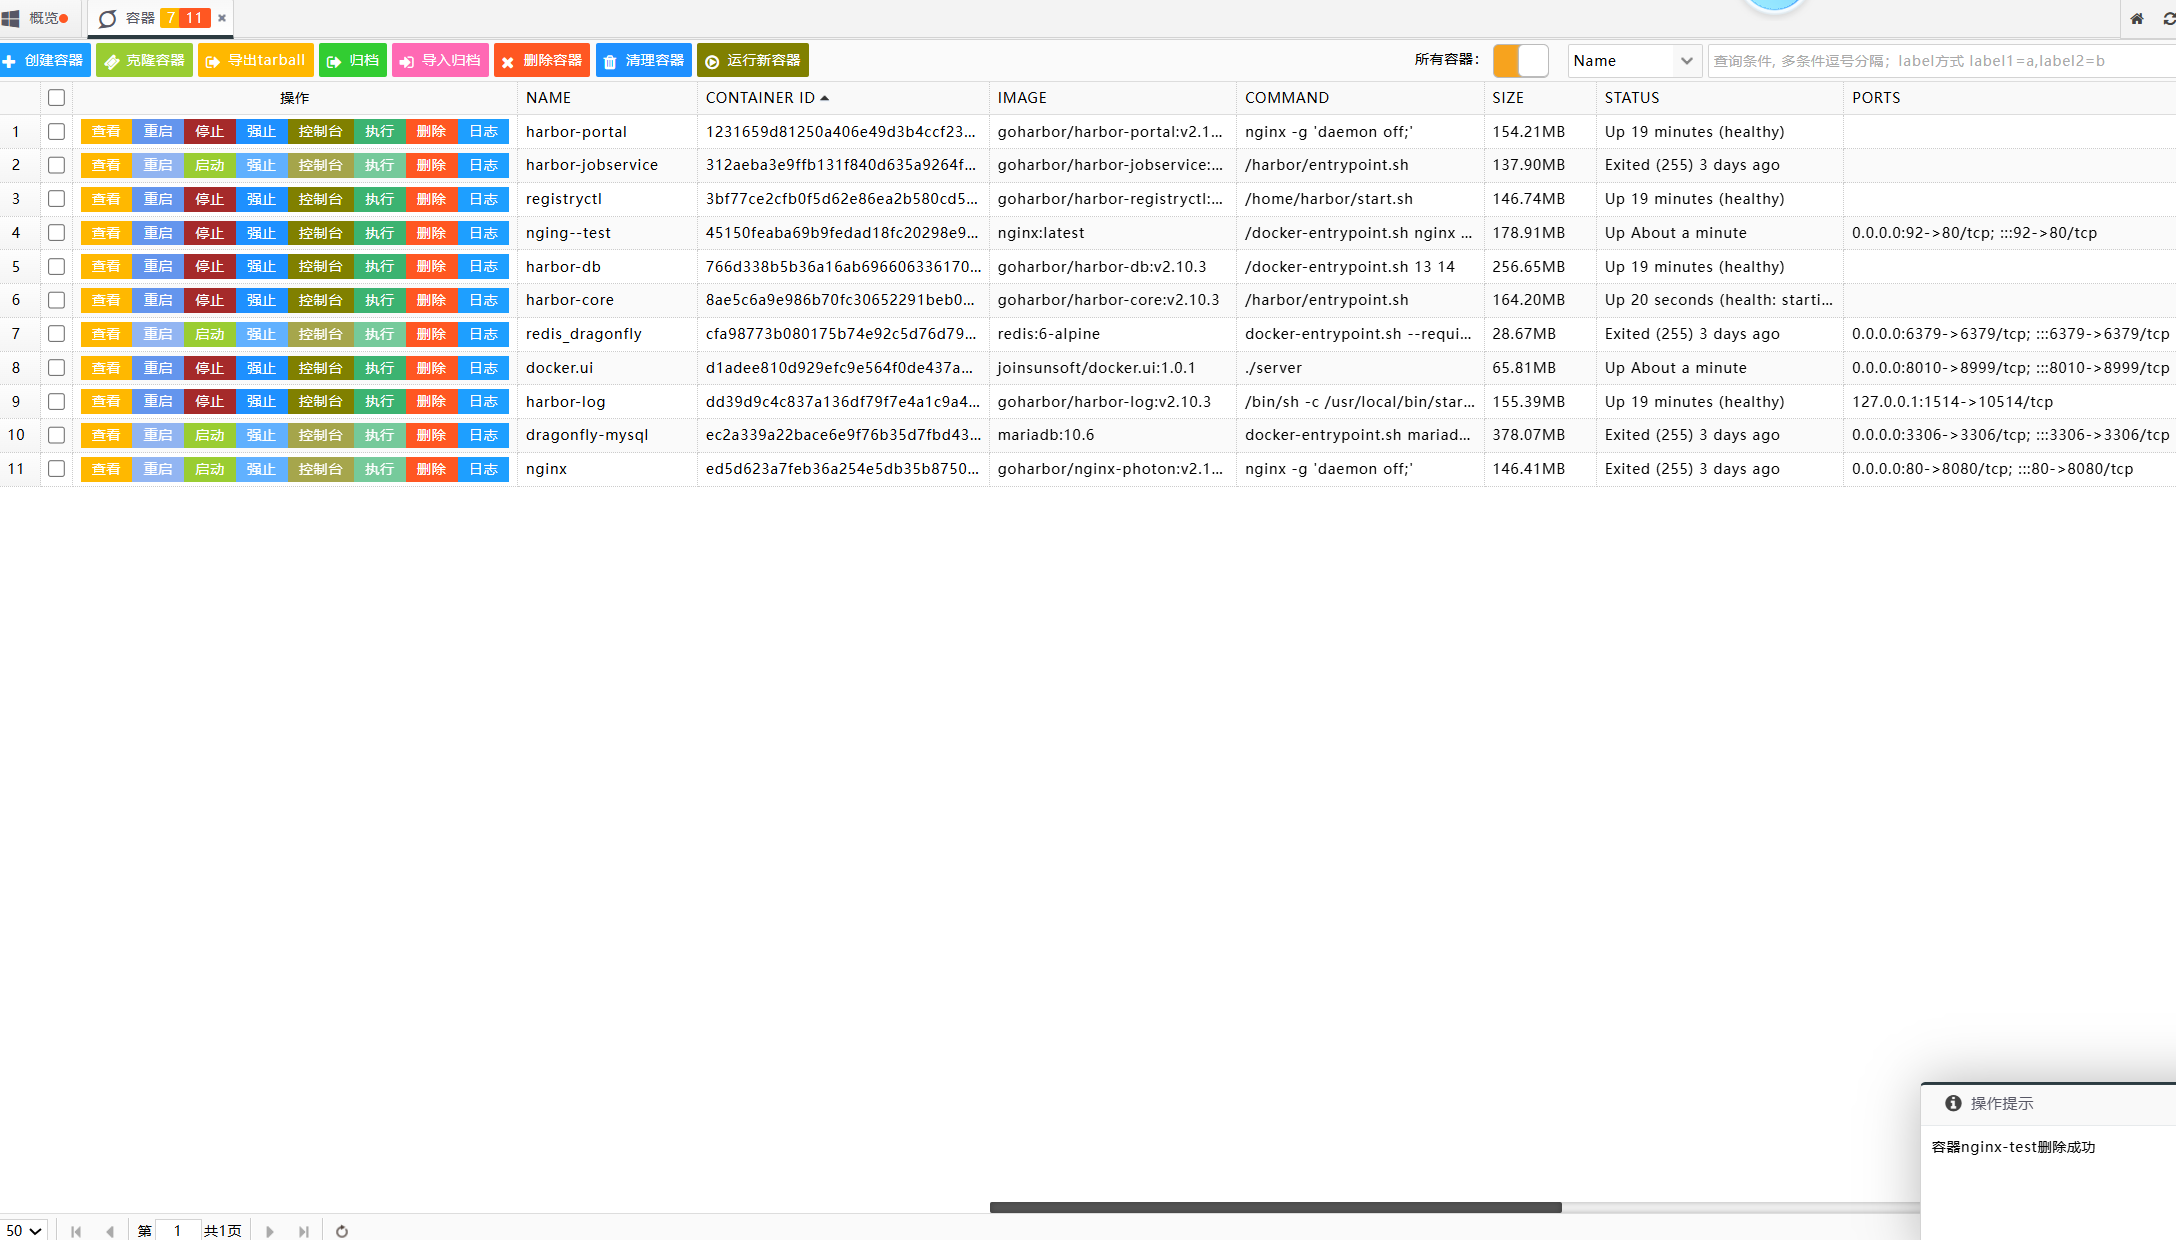
Task: Open the Name search-field dropdown
Action: tap(1634, 61)
